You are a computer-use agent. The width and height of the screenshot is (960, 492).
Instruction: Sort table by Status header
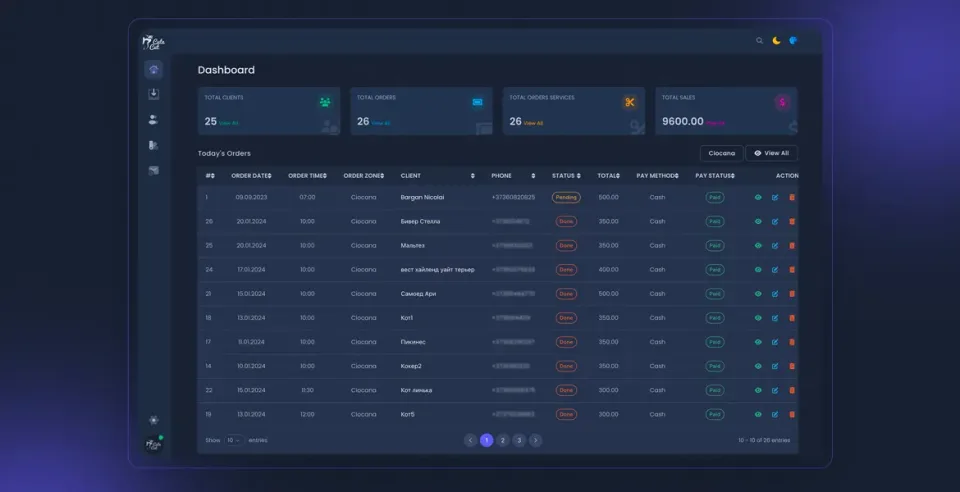coord(566,176)
